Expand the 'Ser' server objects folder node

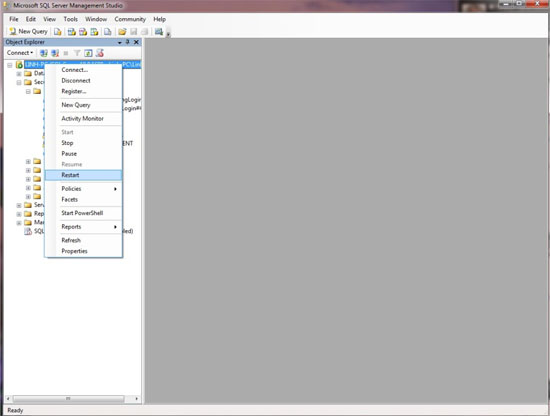[x=19, y=205]
